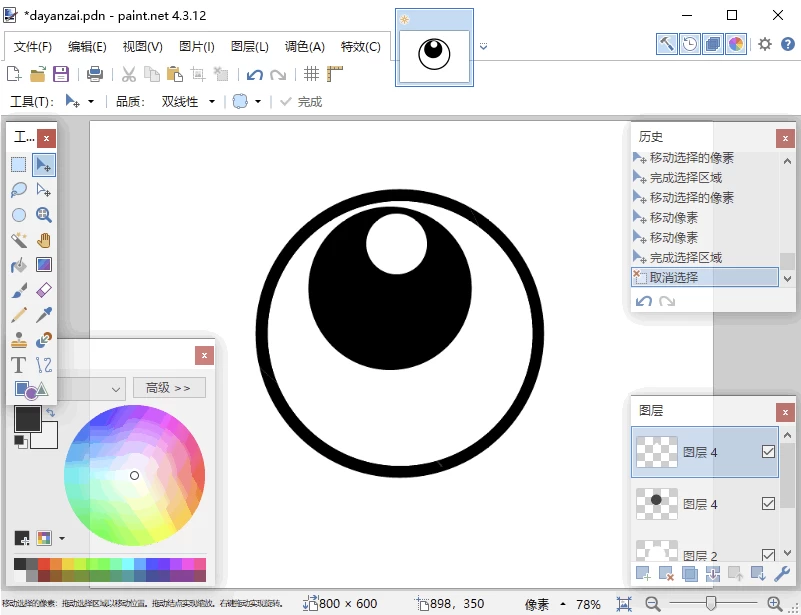
Task: Pick the Color Picker eyedropper tool
Action: (44, 315)
